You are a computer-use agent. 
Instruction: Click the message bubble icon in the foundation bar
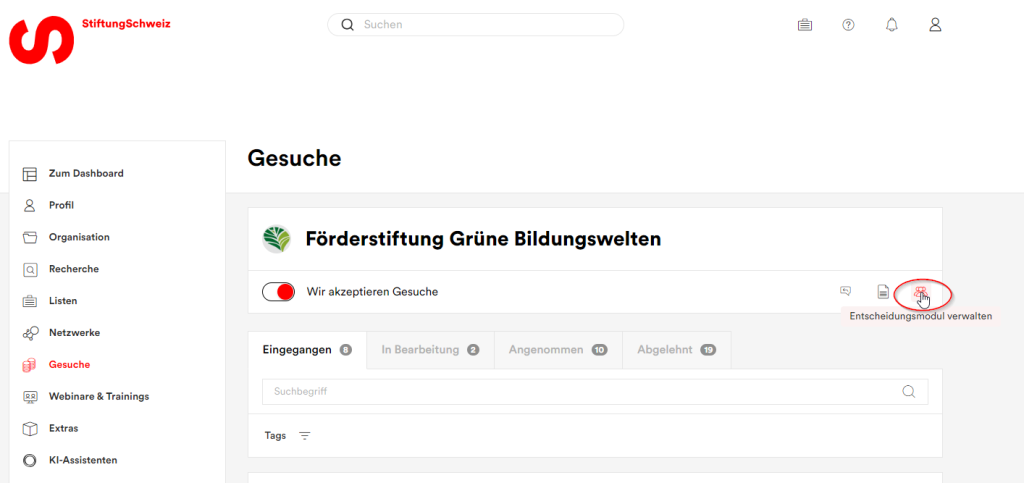[845, 291]
